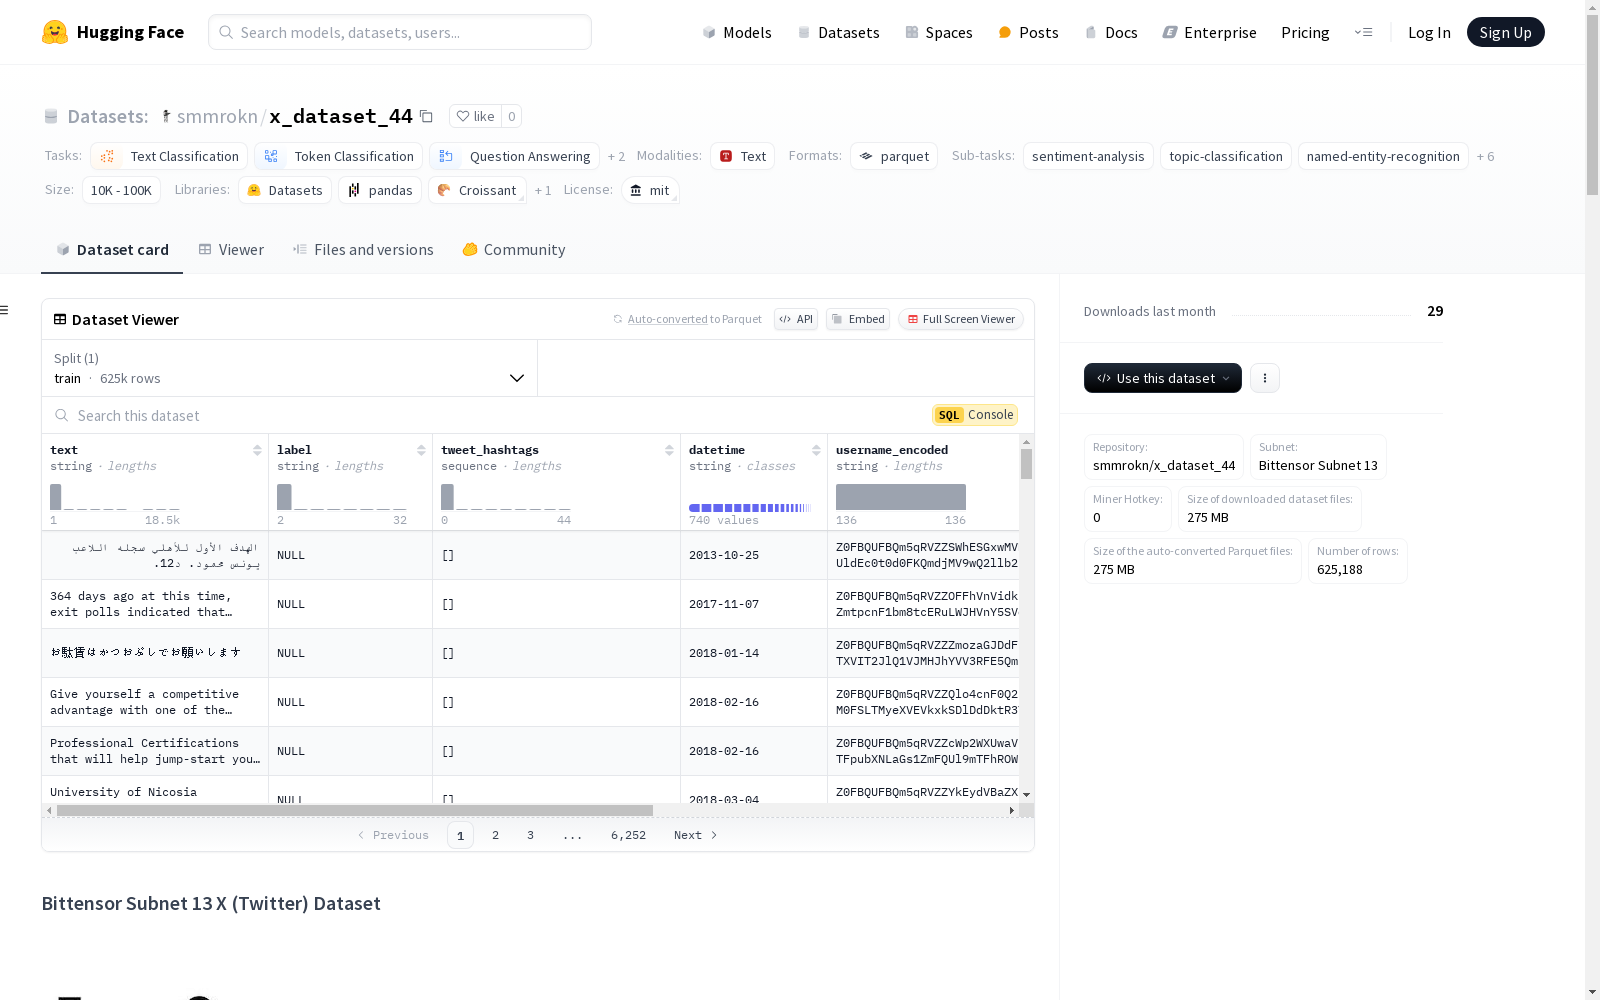
Task: Click the sentiment-analysis sub-task tag
Action: pyautogui.click(x=1088, y=156)
